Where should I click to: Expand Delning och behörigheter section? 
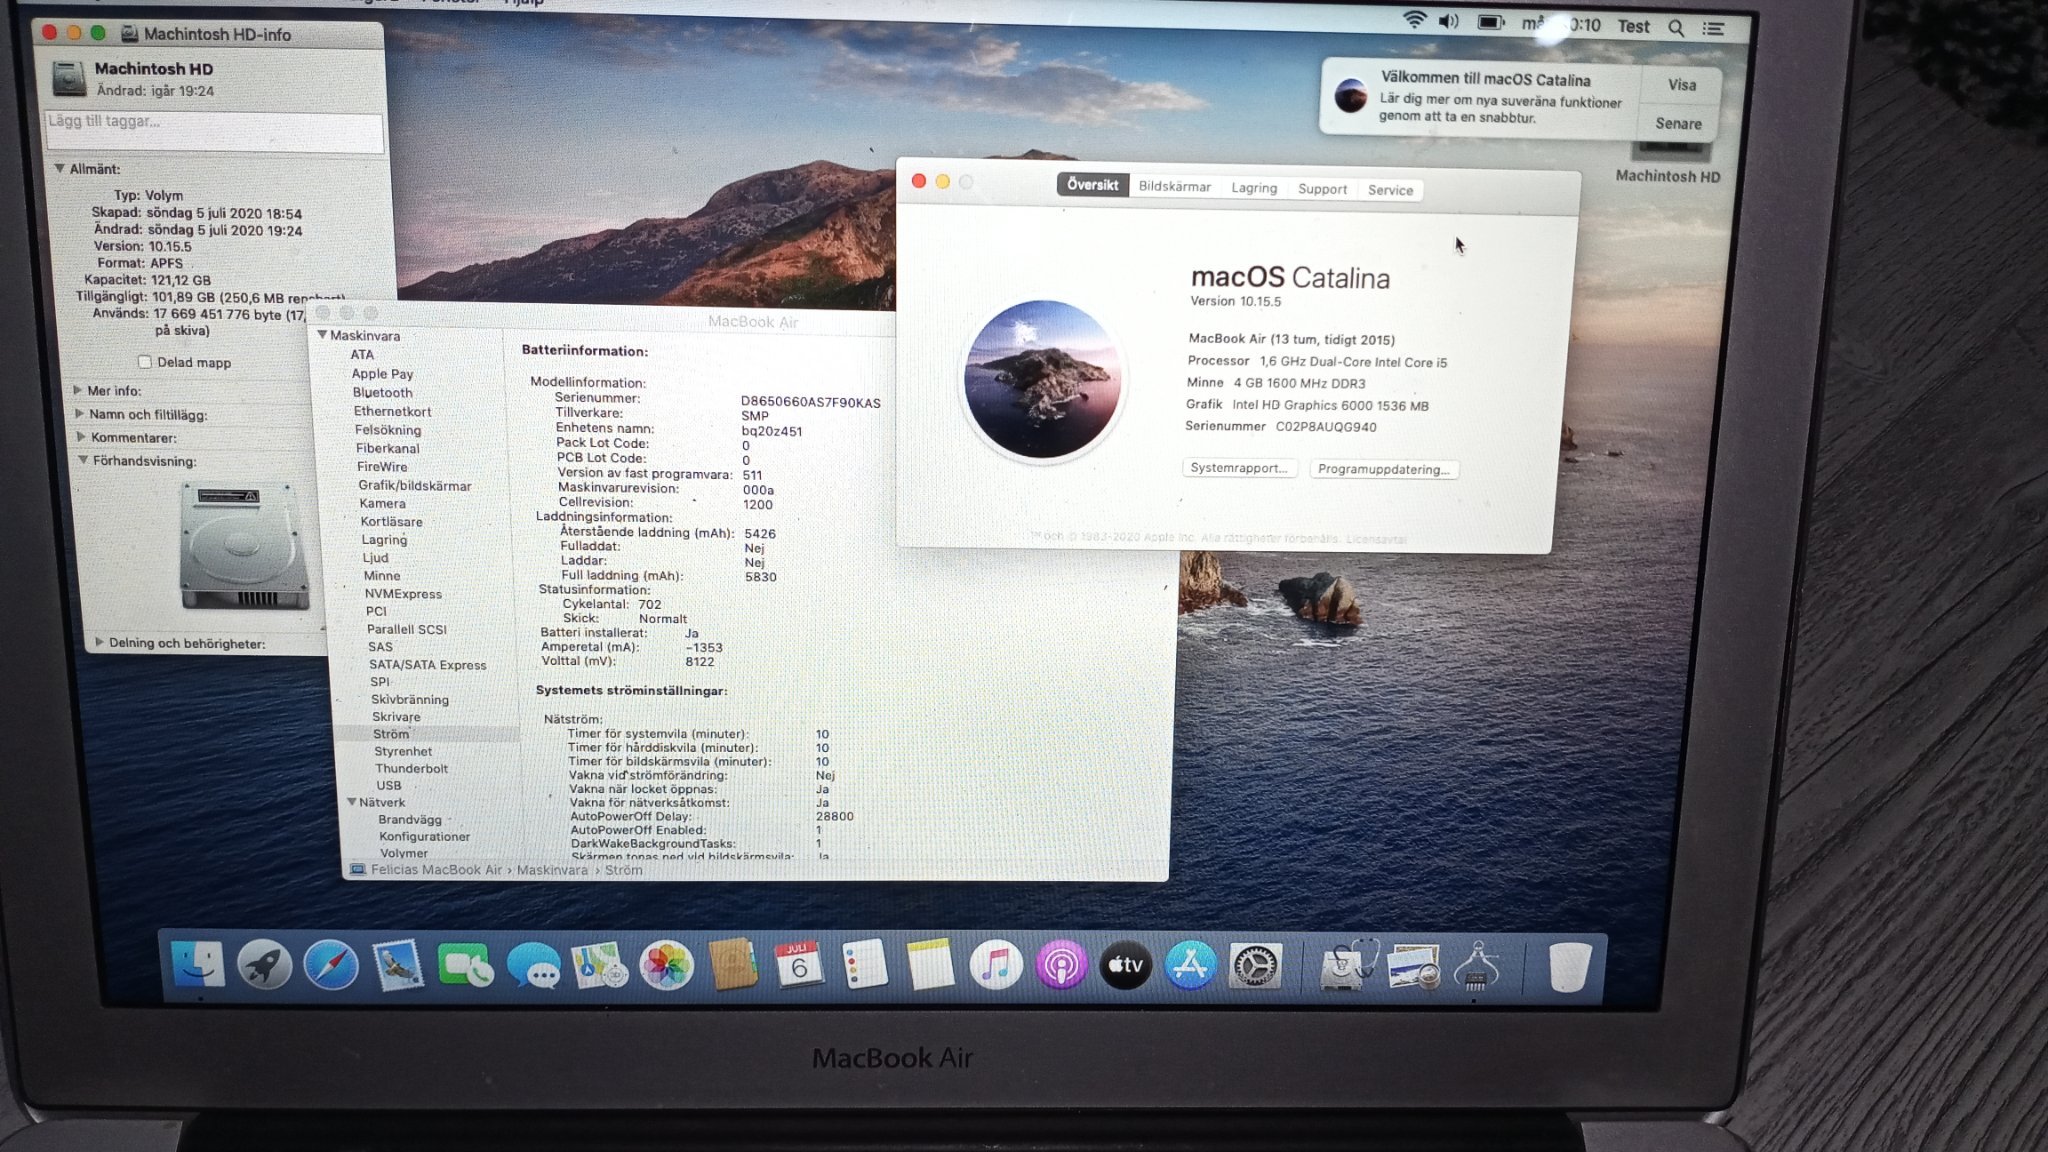(x=99, y=642)
